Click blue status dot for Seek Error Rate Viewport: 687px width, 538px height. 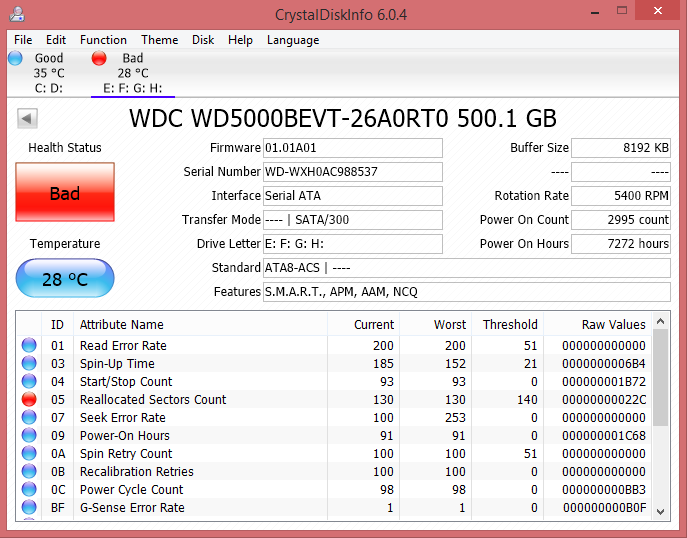pyautogui.click(x=29, y=417)
